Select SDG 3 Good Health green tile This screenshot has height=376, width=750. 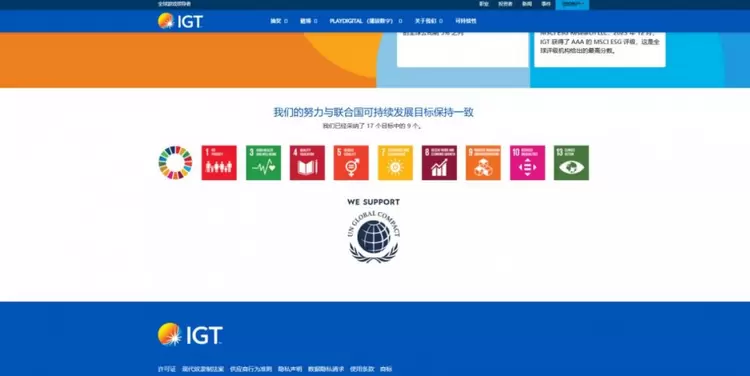tap(264, 163)
